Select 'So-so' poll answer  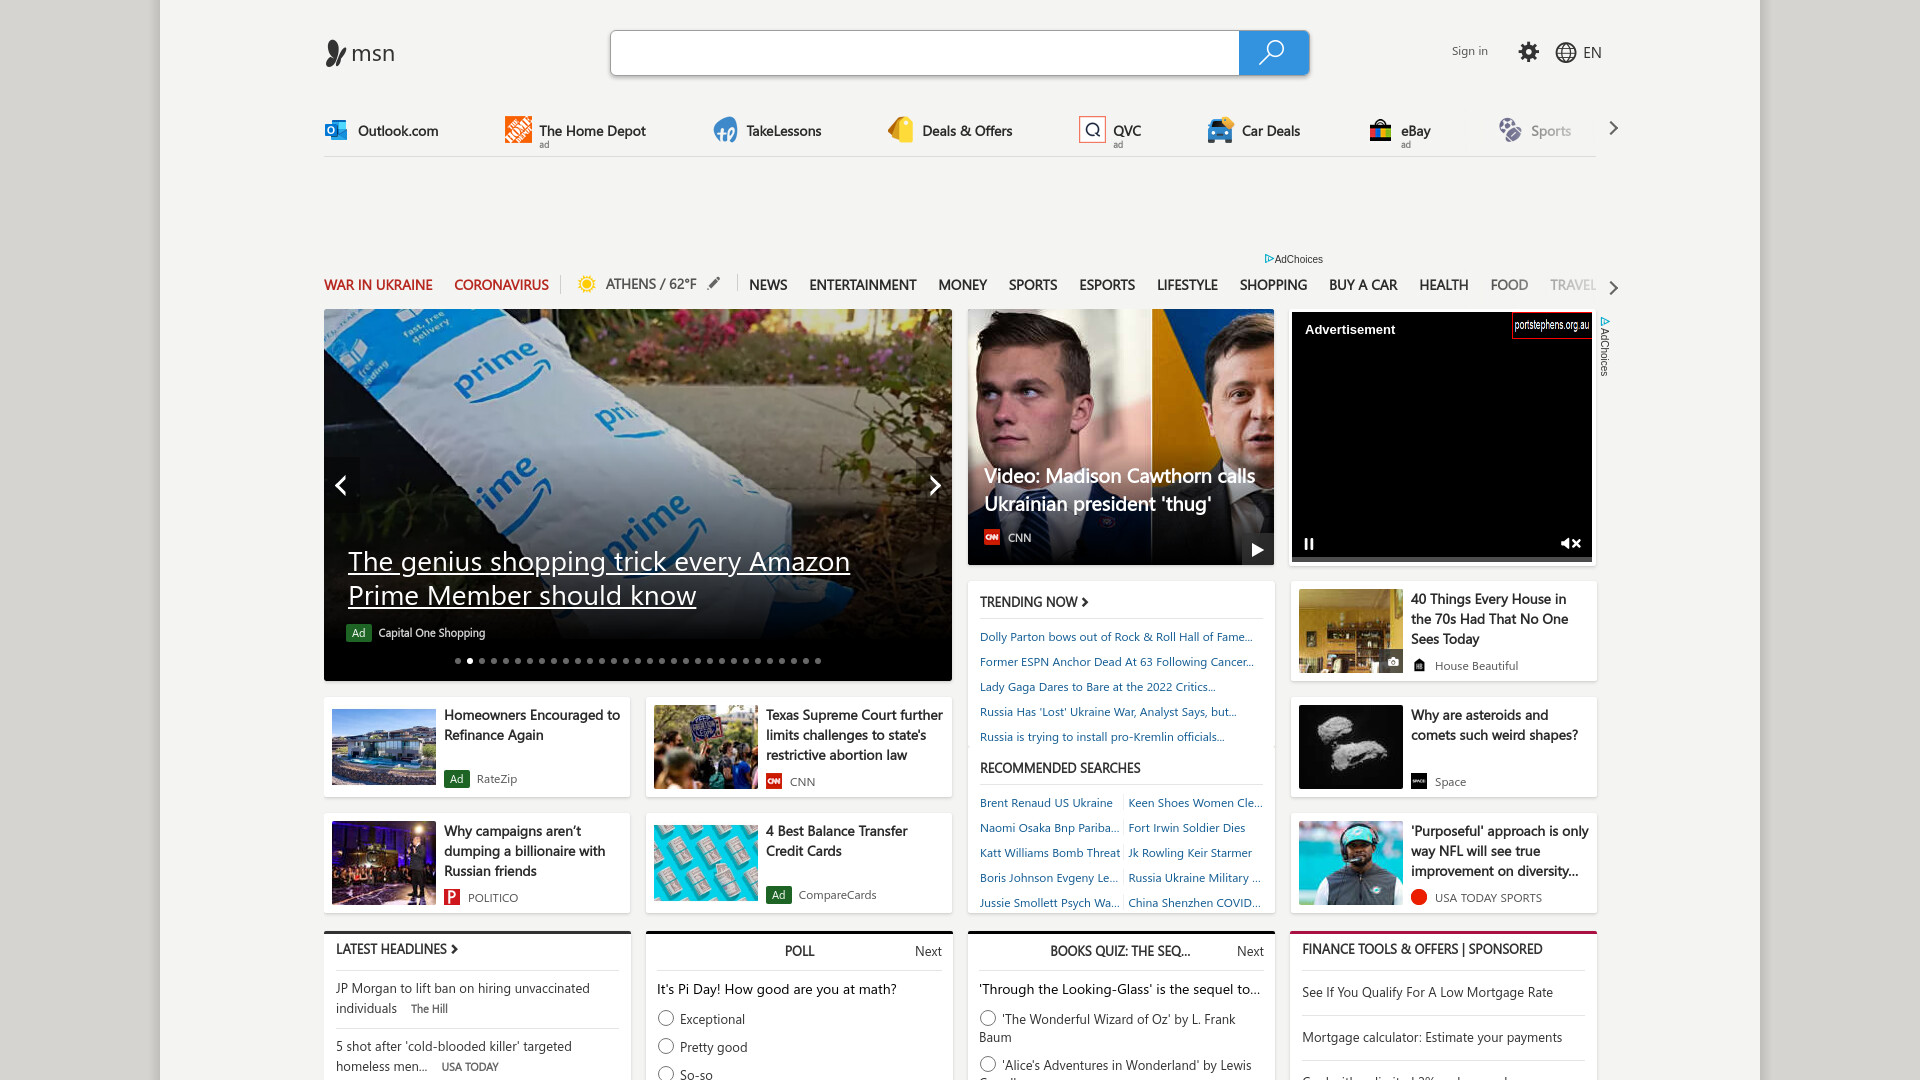point(666,1073)
